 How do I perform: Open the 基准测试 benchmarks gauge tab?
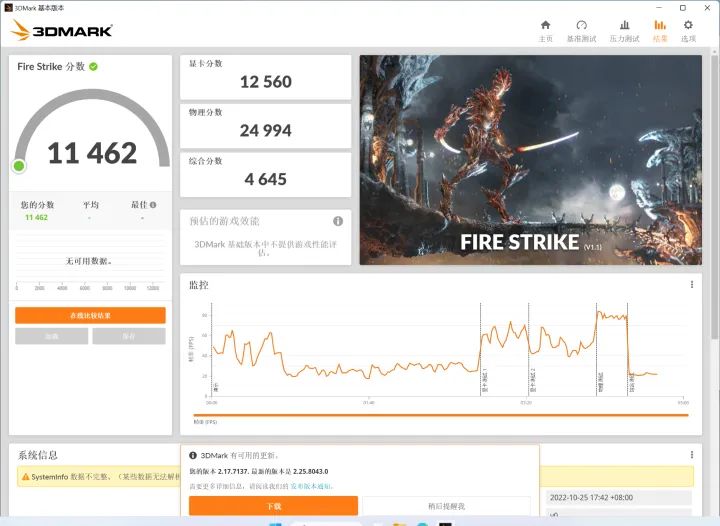tap(581, 31)
